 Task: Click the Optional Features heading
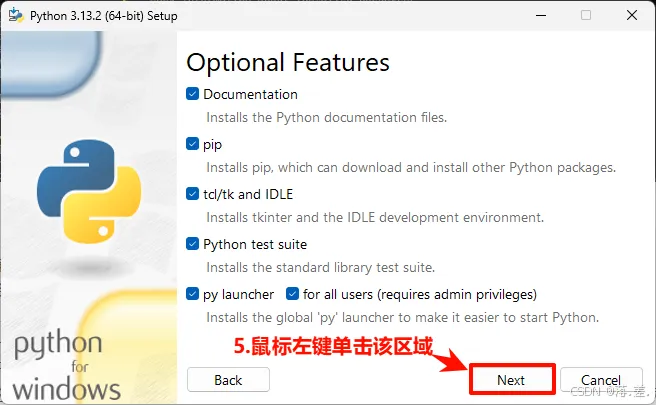point(288,62)
